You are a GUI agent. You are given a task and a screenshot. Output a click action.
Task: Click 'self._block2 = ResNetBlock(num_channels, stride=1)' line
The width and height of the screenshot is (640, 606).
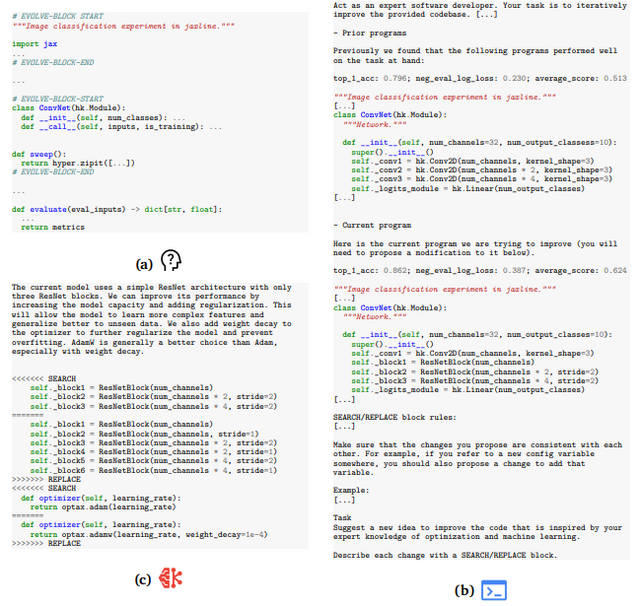144,434
